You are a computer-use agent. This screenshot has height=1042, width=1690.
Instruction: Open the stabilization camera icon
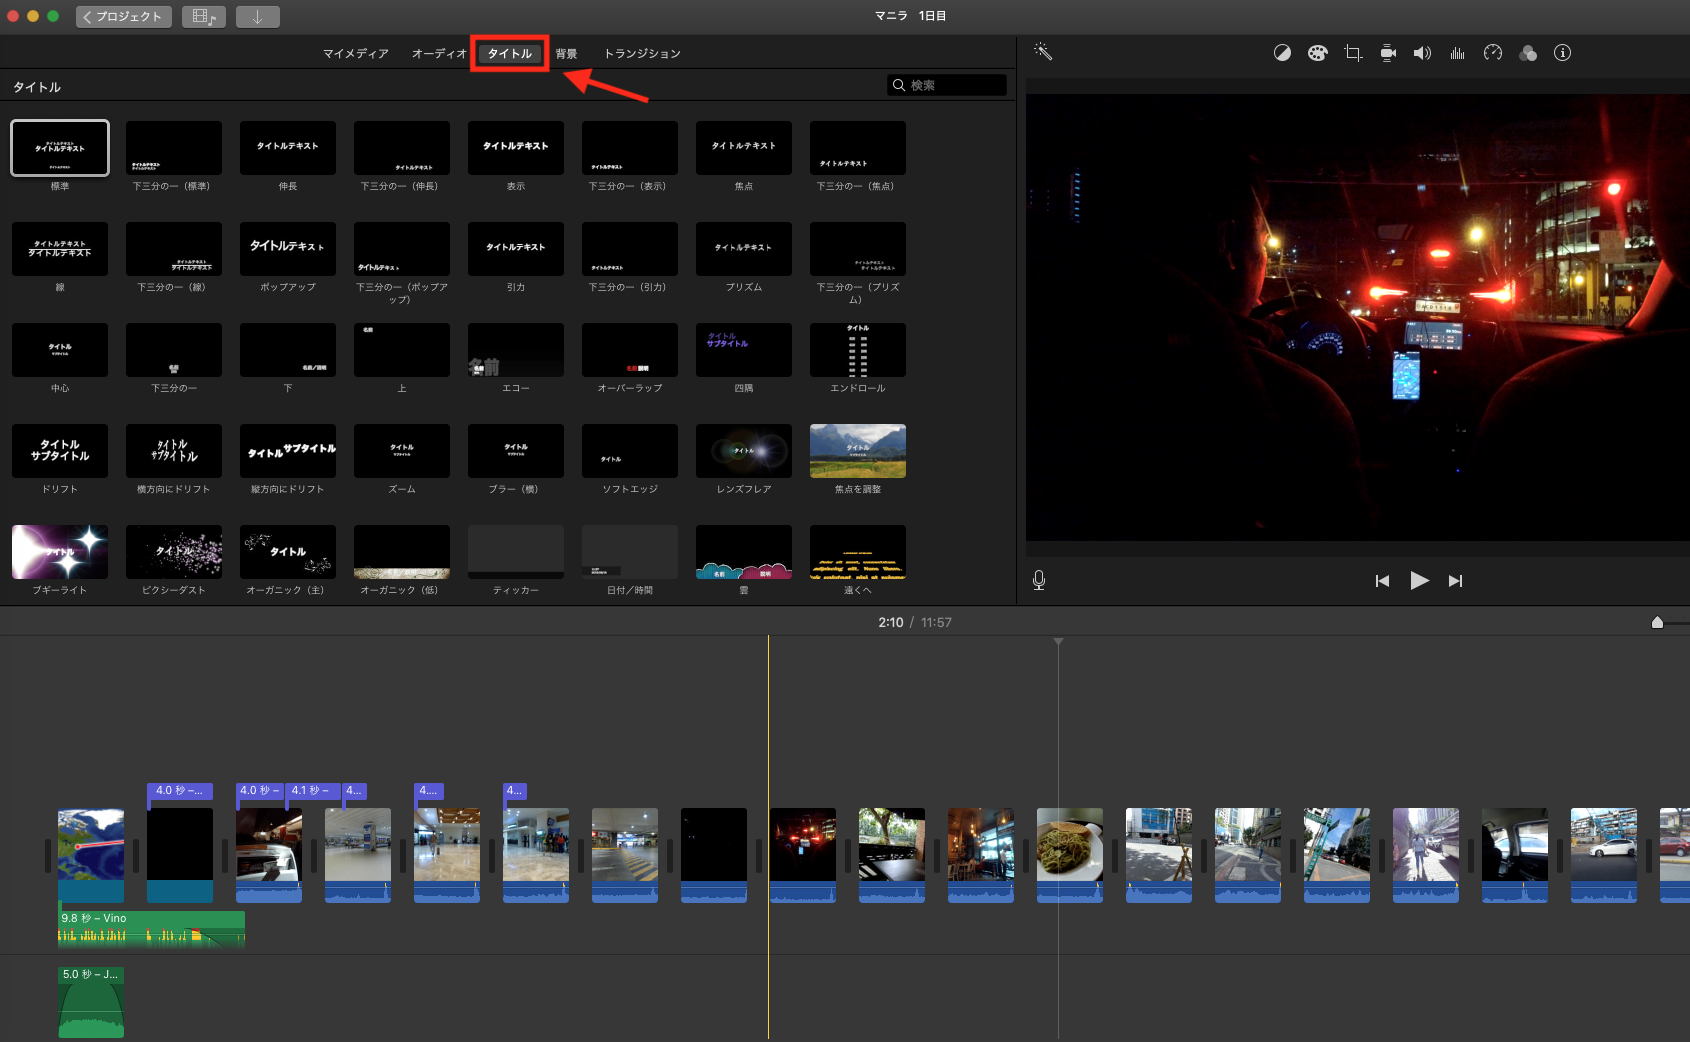pos(1388,53)
